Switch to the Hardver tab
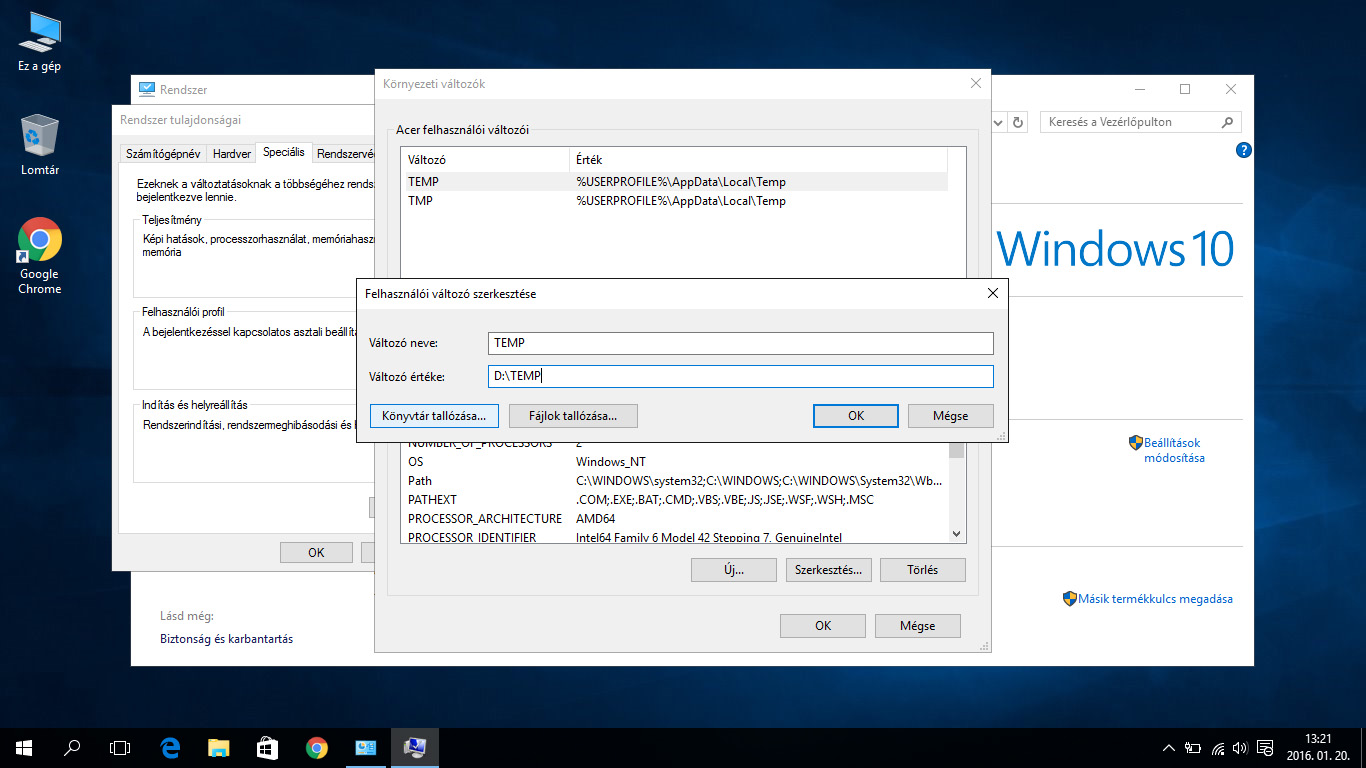The height and width of the screenshot is (768, 1366). pos(232,154)
